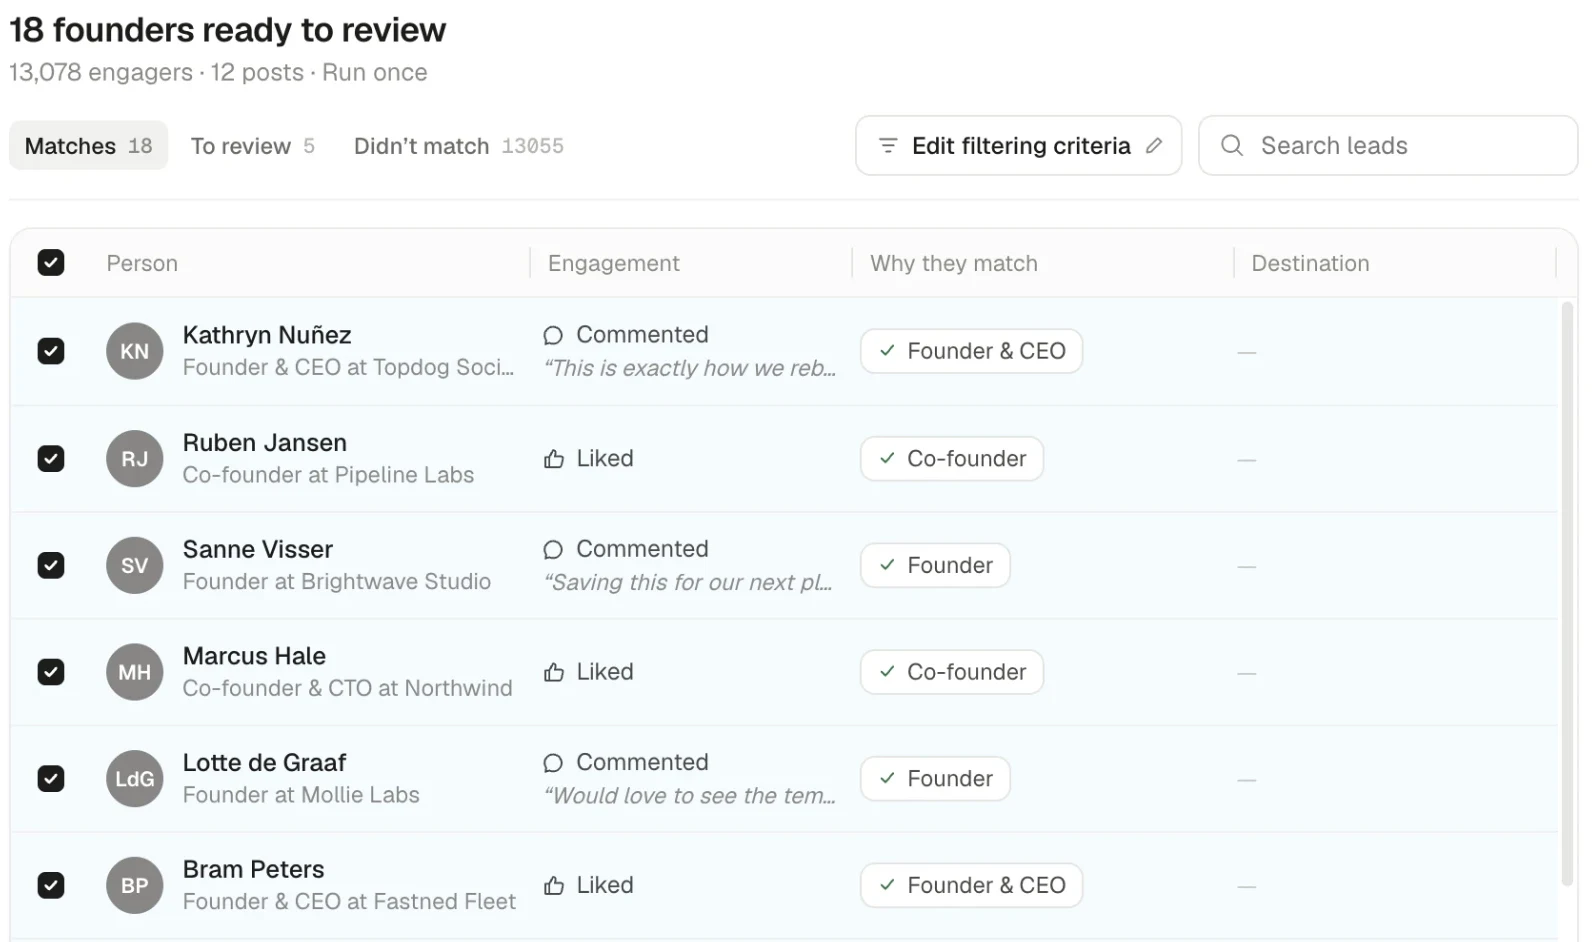Toggle the select-all checkbox in the table header
Screen dimensions: 1592x942
coord(51,263)
